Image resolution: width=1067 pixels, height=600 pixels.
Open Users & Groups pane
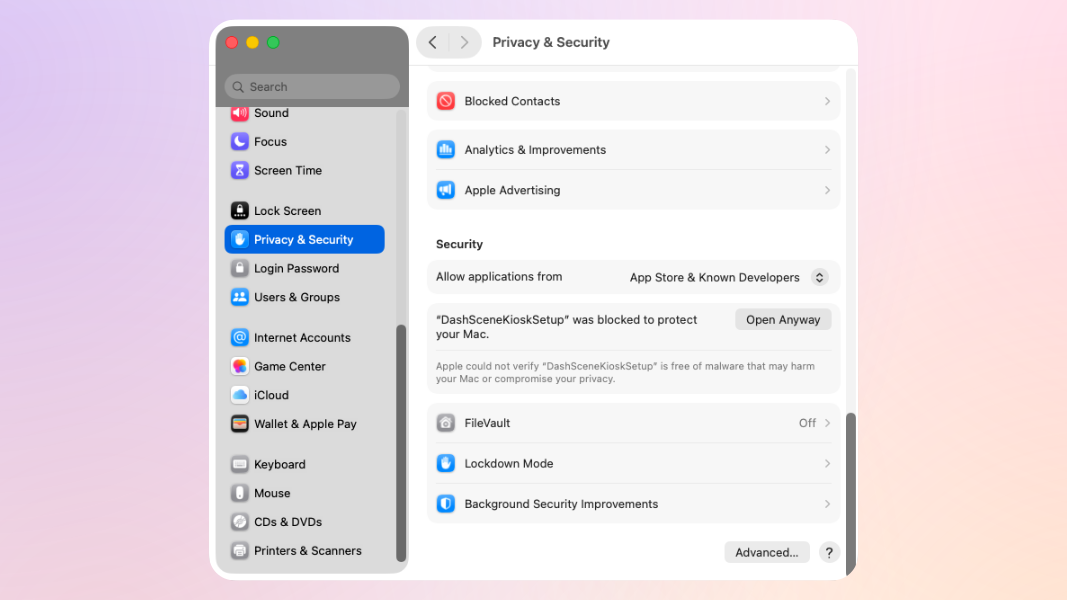click(304, 297)
